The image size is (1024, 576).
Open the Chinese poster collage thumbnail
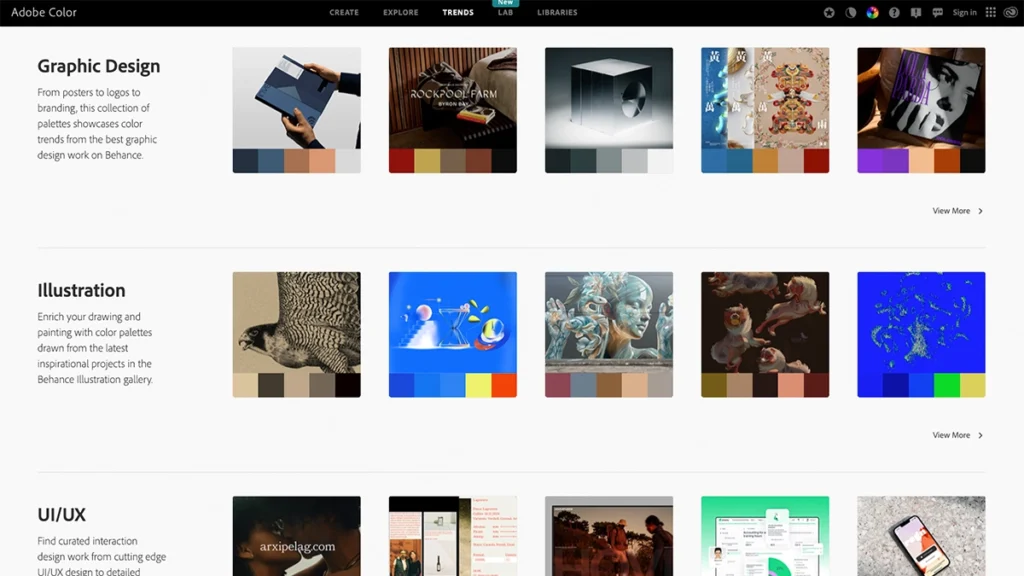point(765,98)
